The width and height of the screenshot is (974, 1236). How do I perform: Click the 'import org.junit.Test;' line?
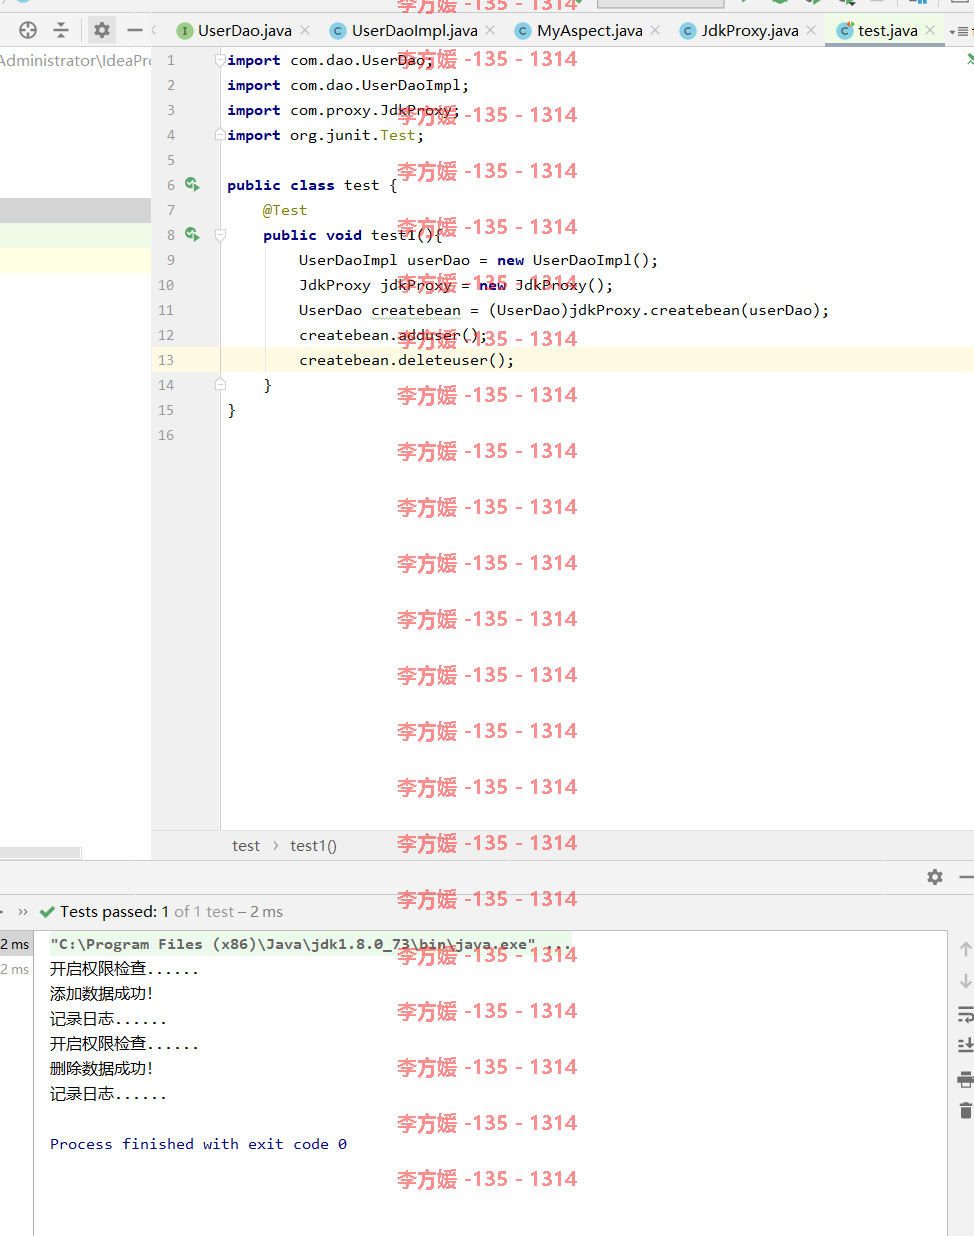(325, 135)
